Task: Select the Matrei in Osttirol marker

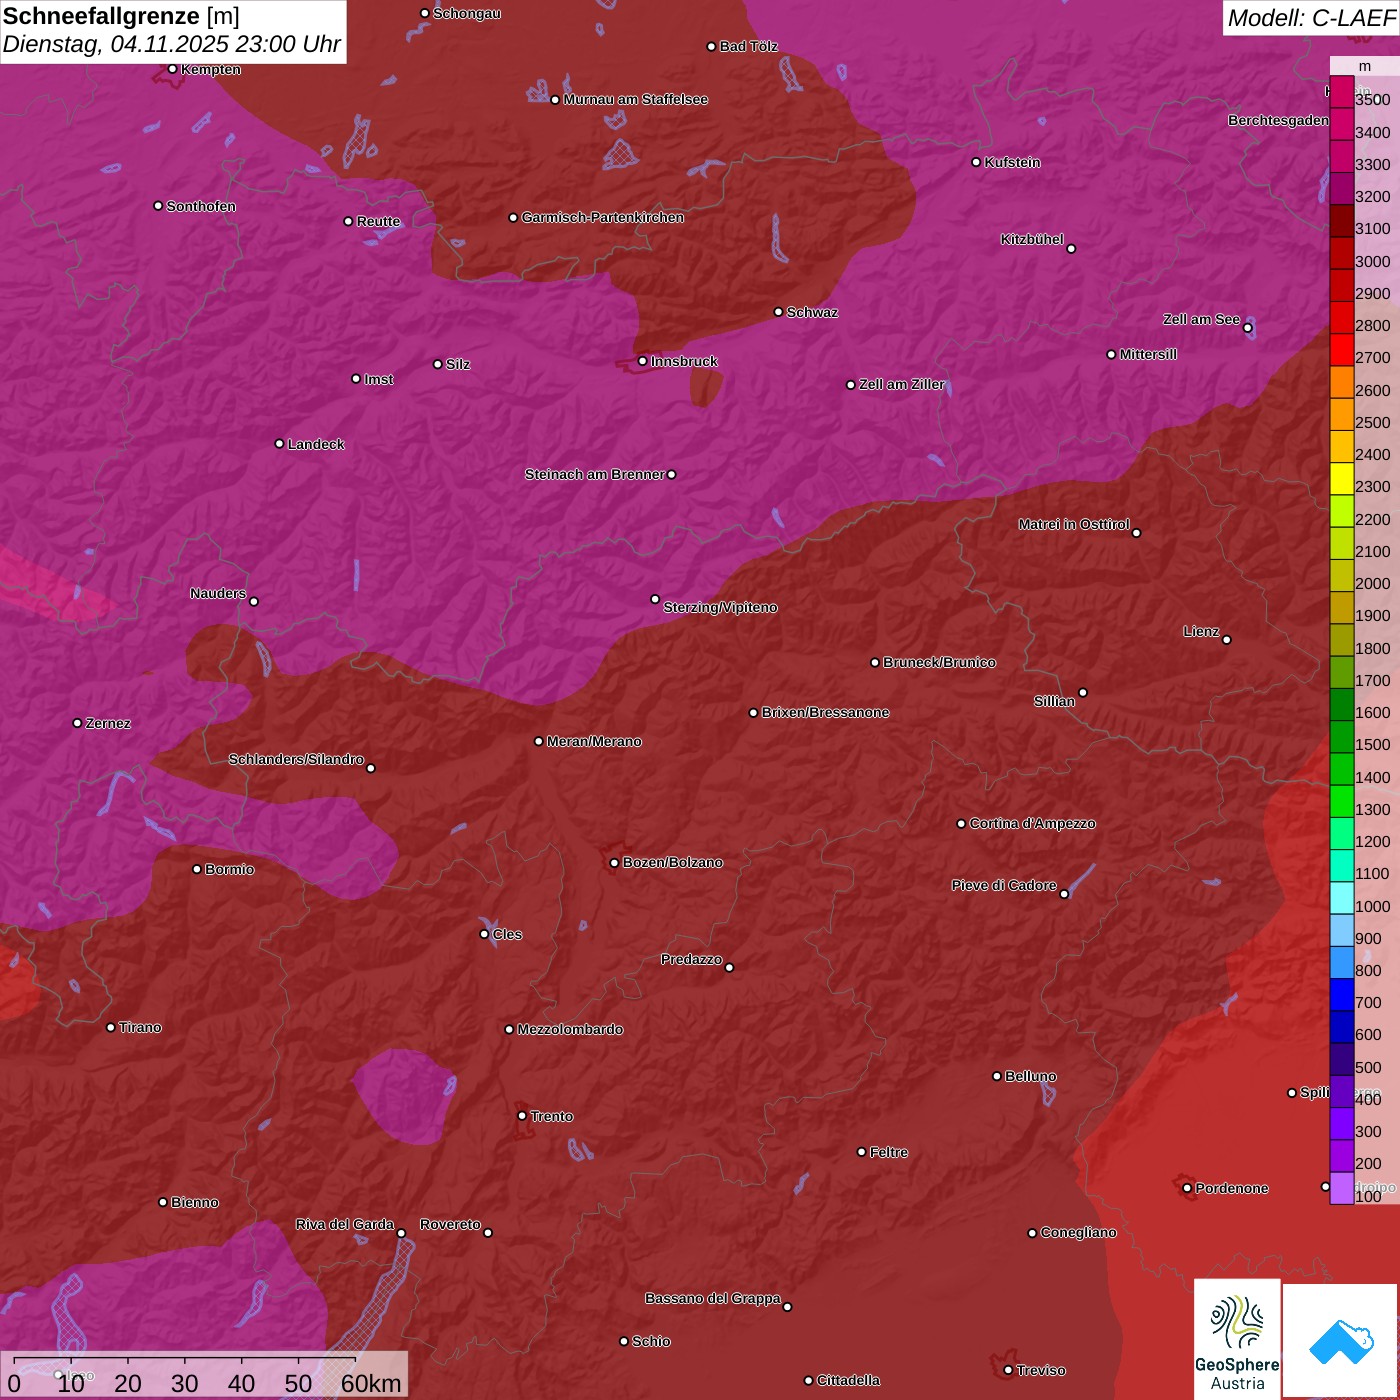Action: 1136,532
